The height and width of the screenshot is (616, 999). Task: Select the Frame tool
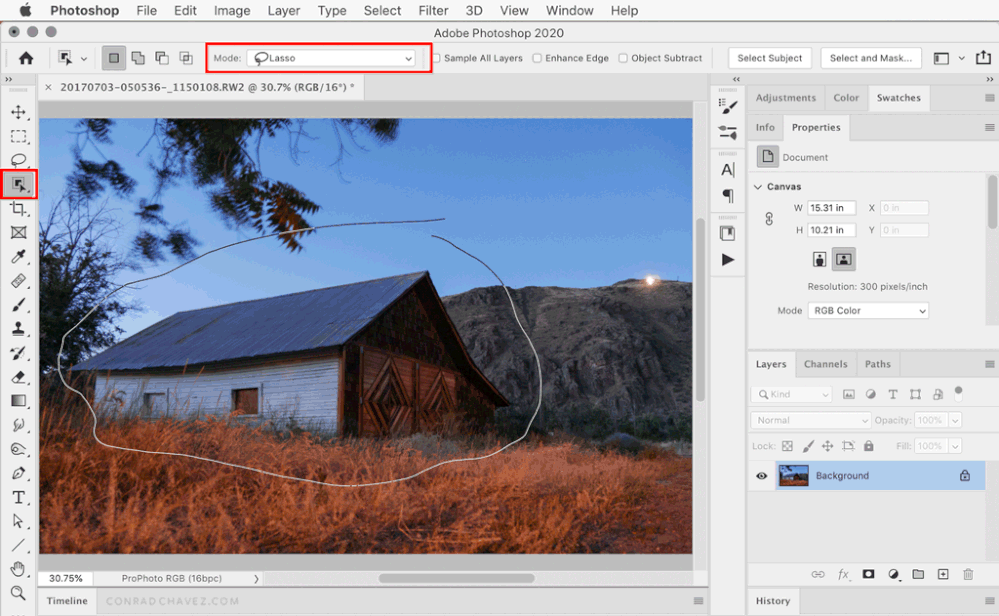(18, 233)
